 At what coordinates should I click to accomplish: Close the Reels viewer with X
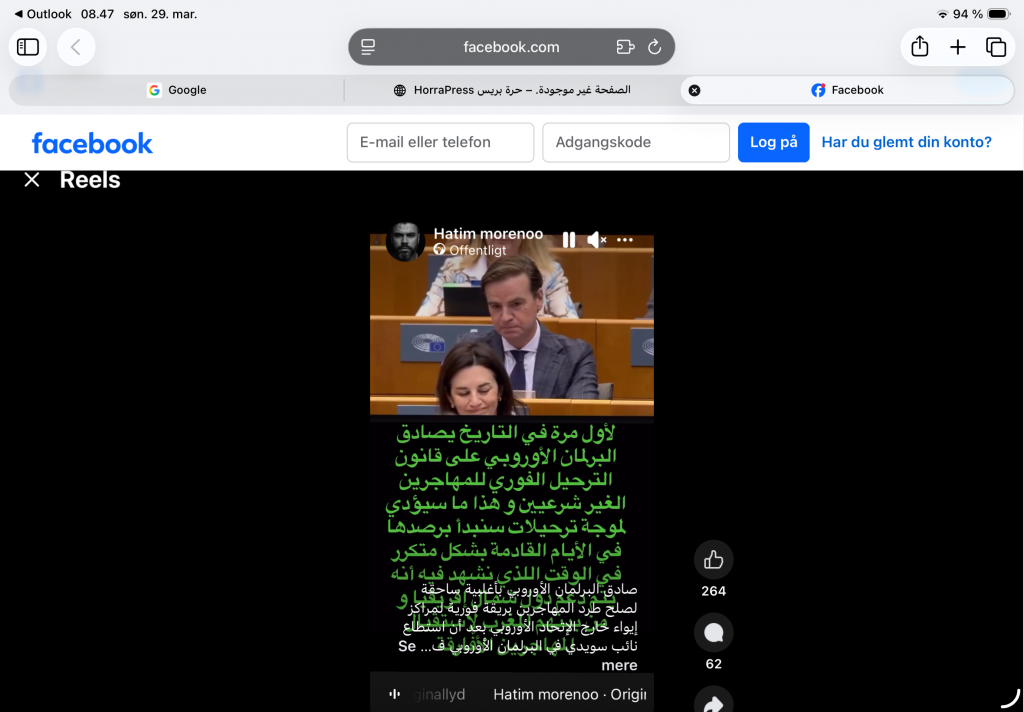point(32,180)
